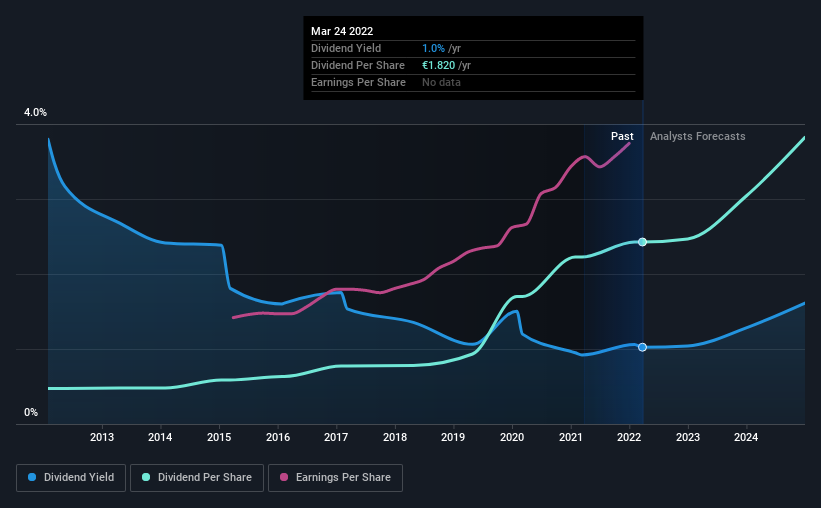Click the 2022 year axis label
This screenshot has width=821, height=508.
(x=629, y=437)
